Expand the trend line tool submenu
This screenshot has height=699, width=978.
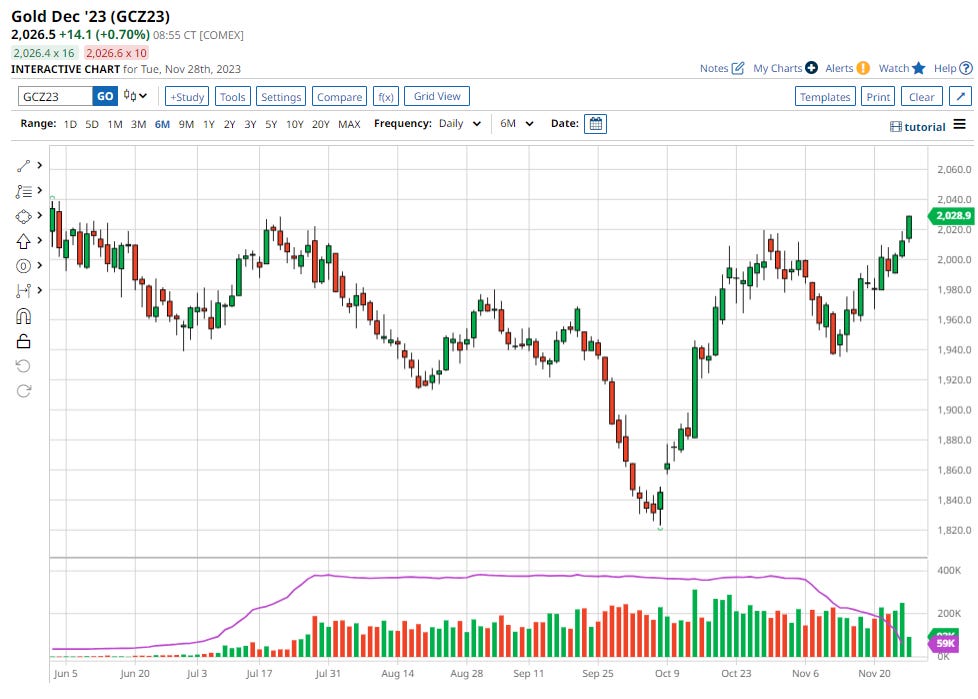[39, 165]
